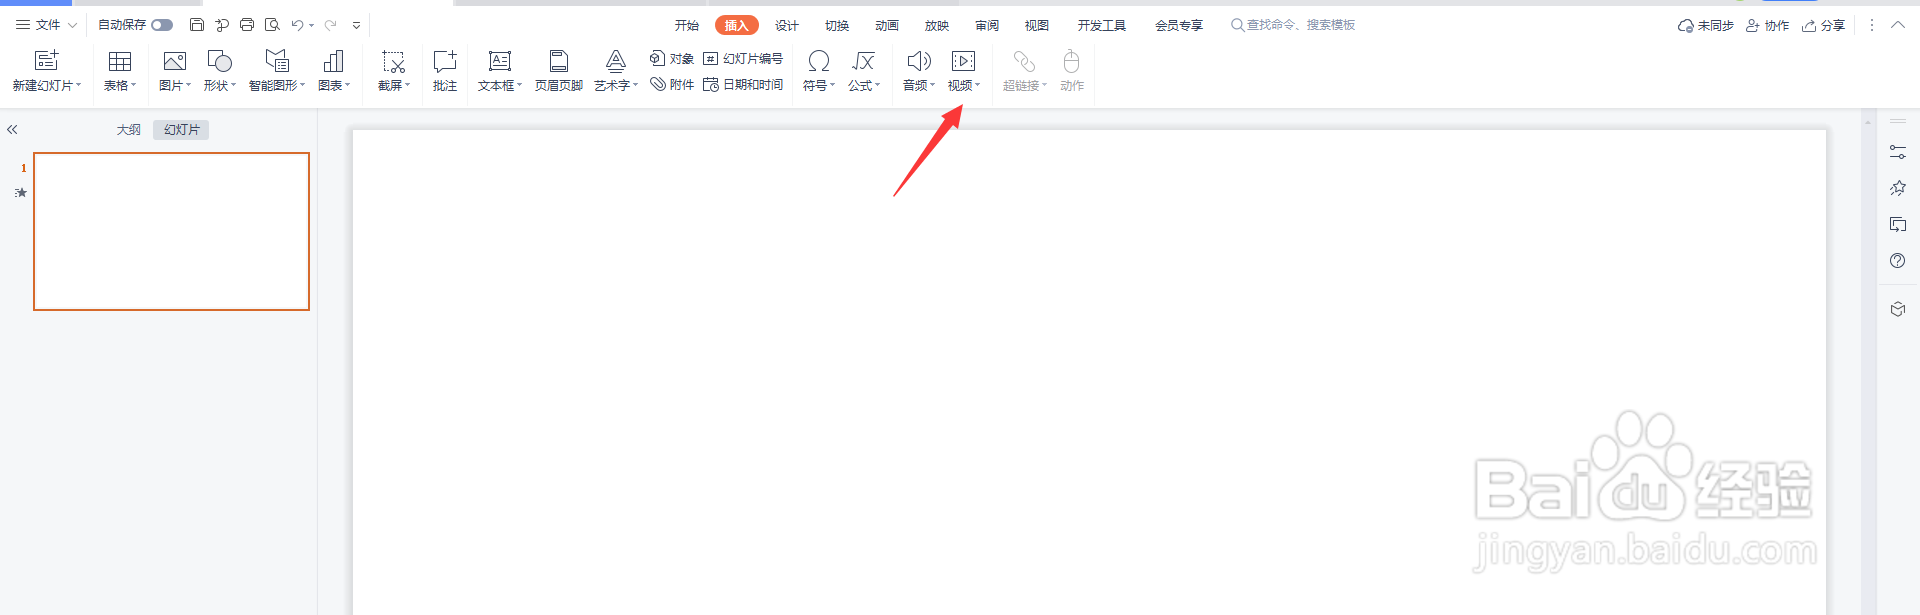
Task: Click the slide-switch icon in right sidebar
Action: [x=1897, y=224]
